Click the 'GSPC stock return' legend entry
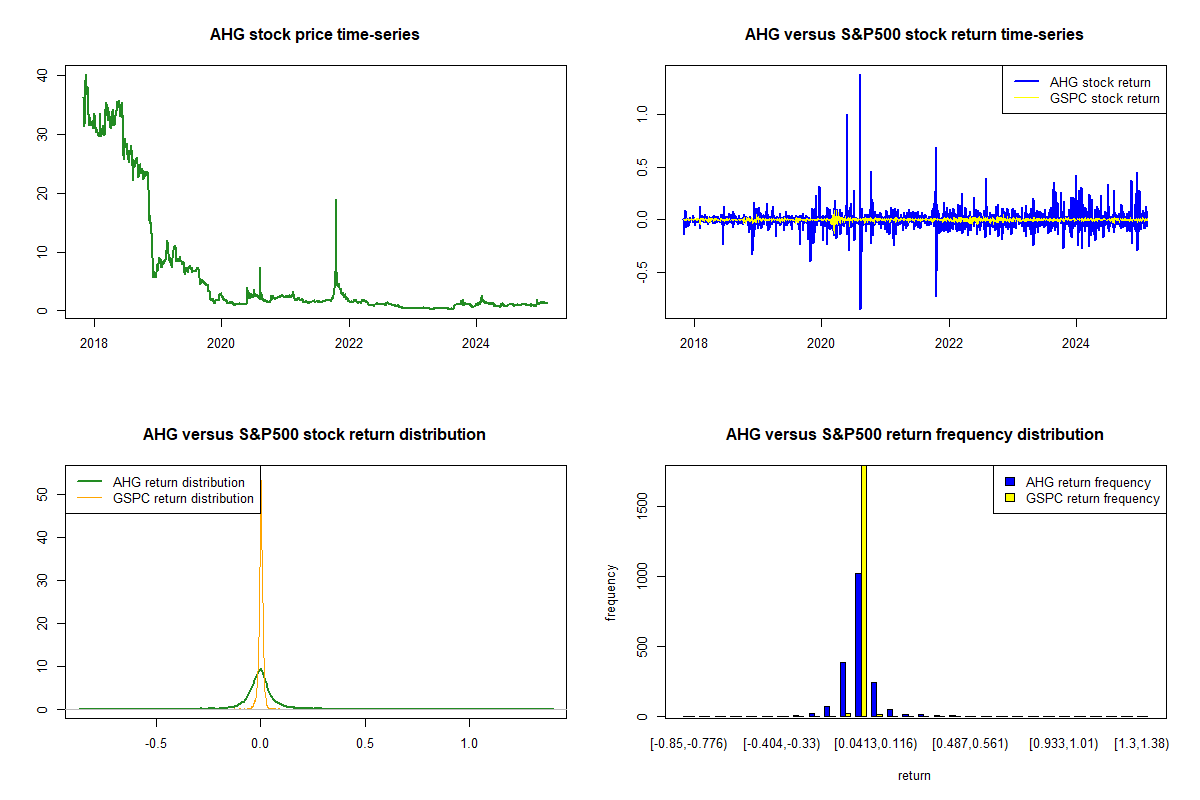The image size is (1200, 800). point(1105,98)
